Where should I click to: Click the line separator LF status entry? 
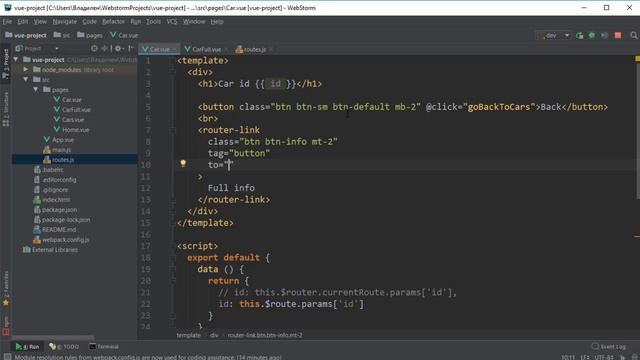point(584,357)
